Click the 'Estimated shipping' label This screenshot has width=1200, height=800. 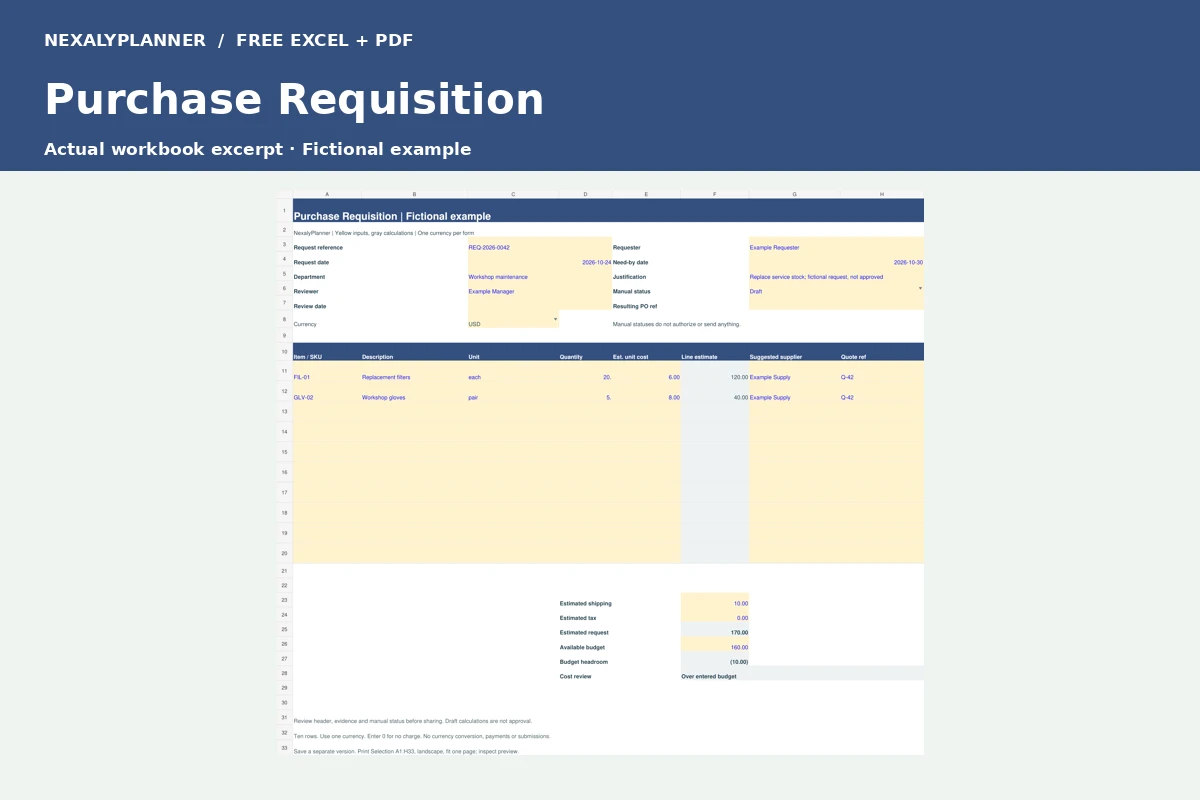click(586, 603)
